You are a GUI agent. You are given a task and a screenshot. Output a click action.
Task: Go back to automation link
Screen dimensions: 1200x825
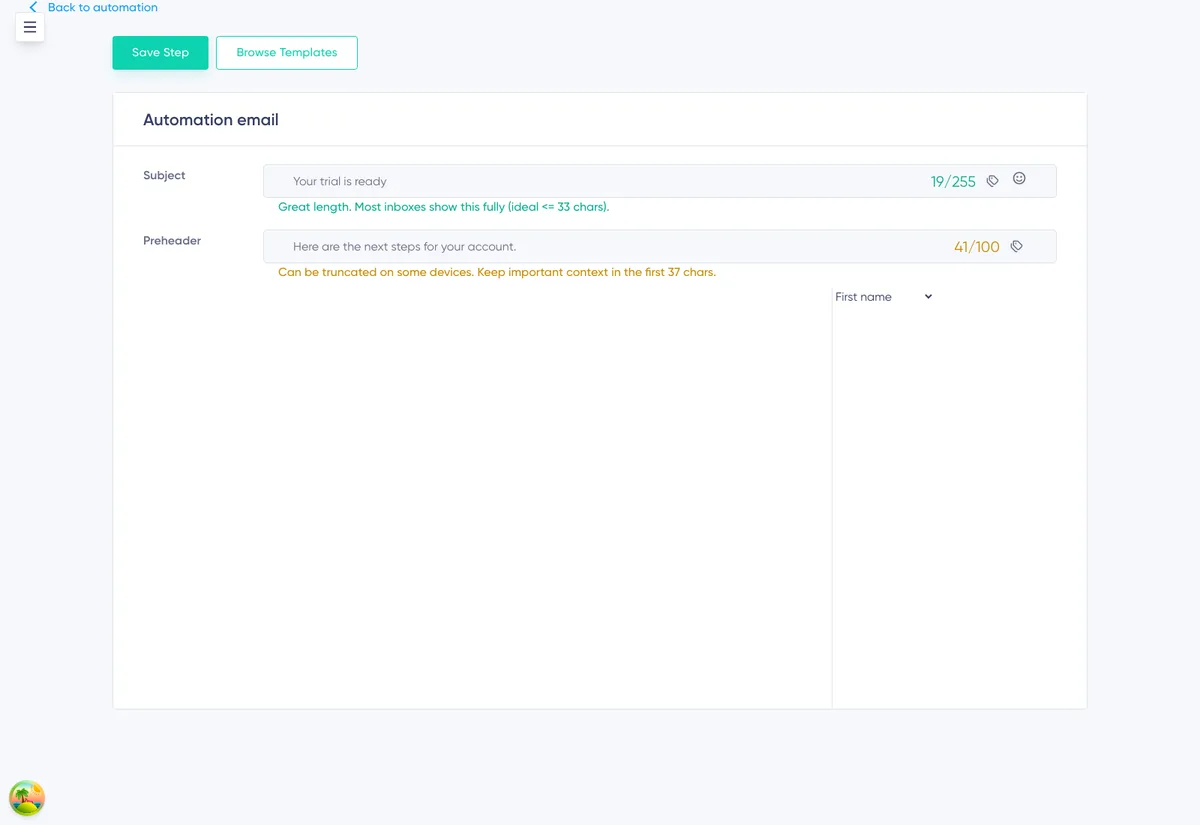coord(103,7)
